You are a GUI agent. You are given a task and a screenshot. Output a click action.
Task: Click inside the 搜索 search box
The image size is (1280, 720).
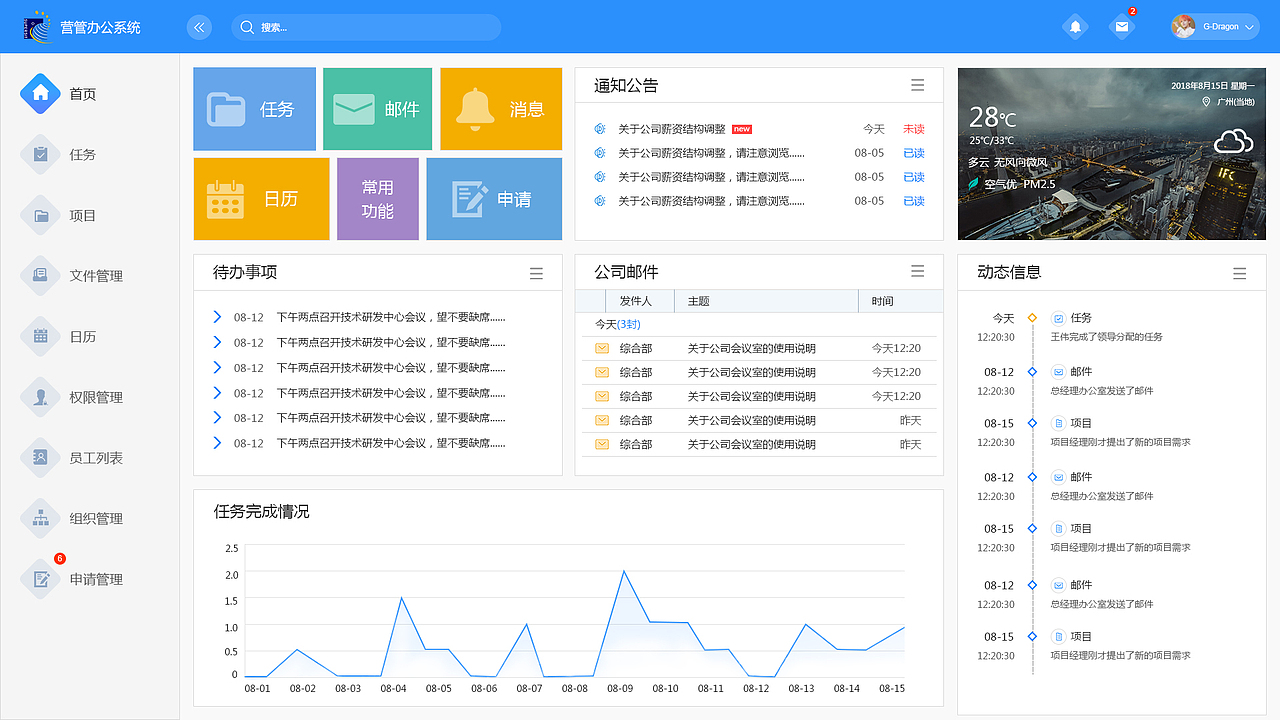click(x=366, y=27)
